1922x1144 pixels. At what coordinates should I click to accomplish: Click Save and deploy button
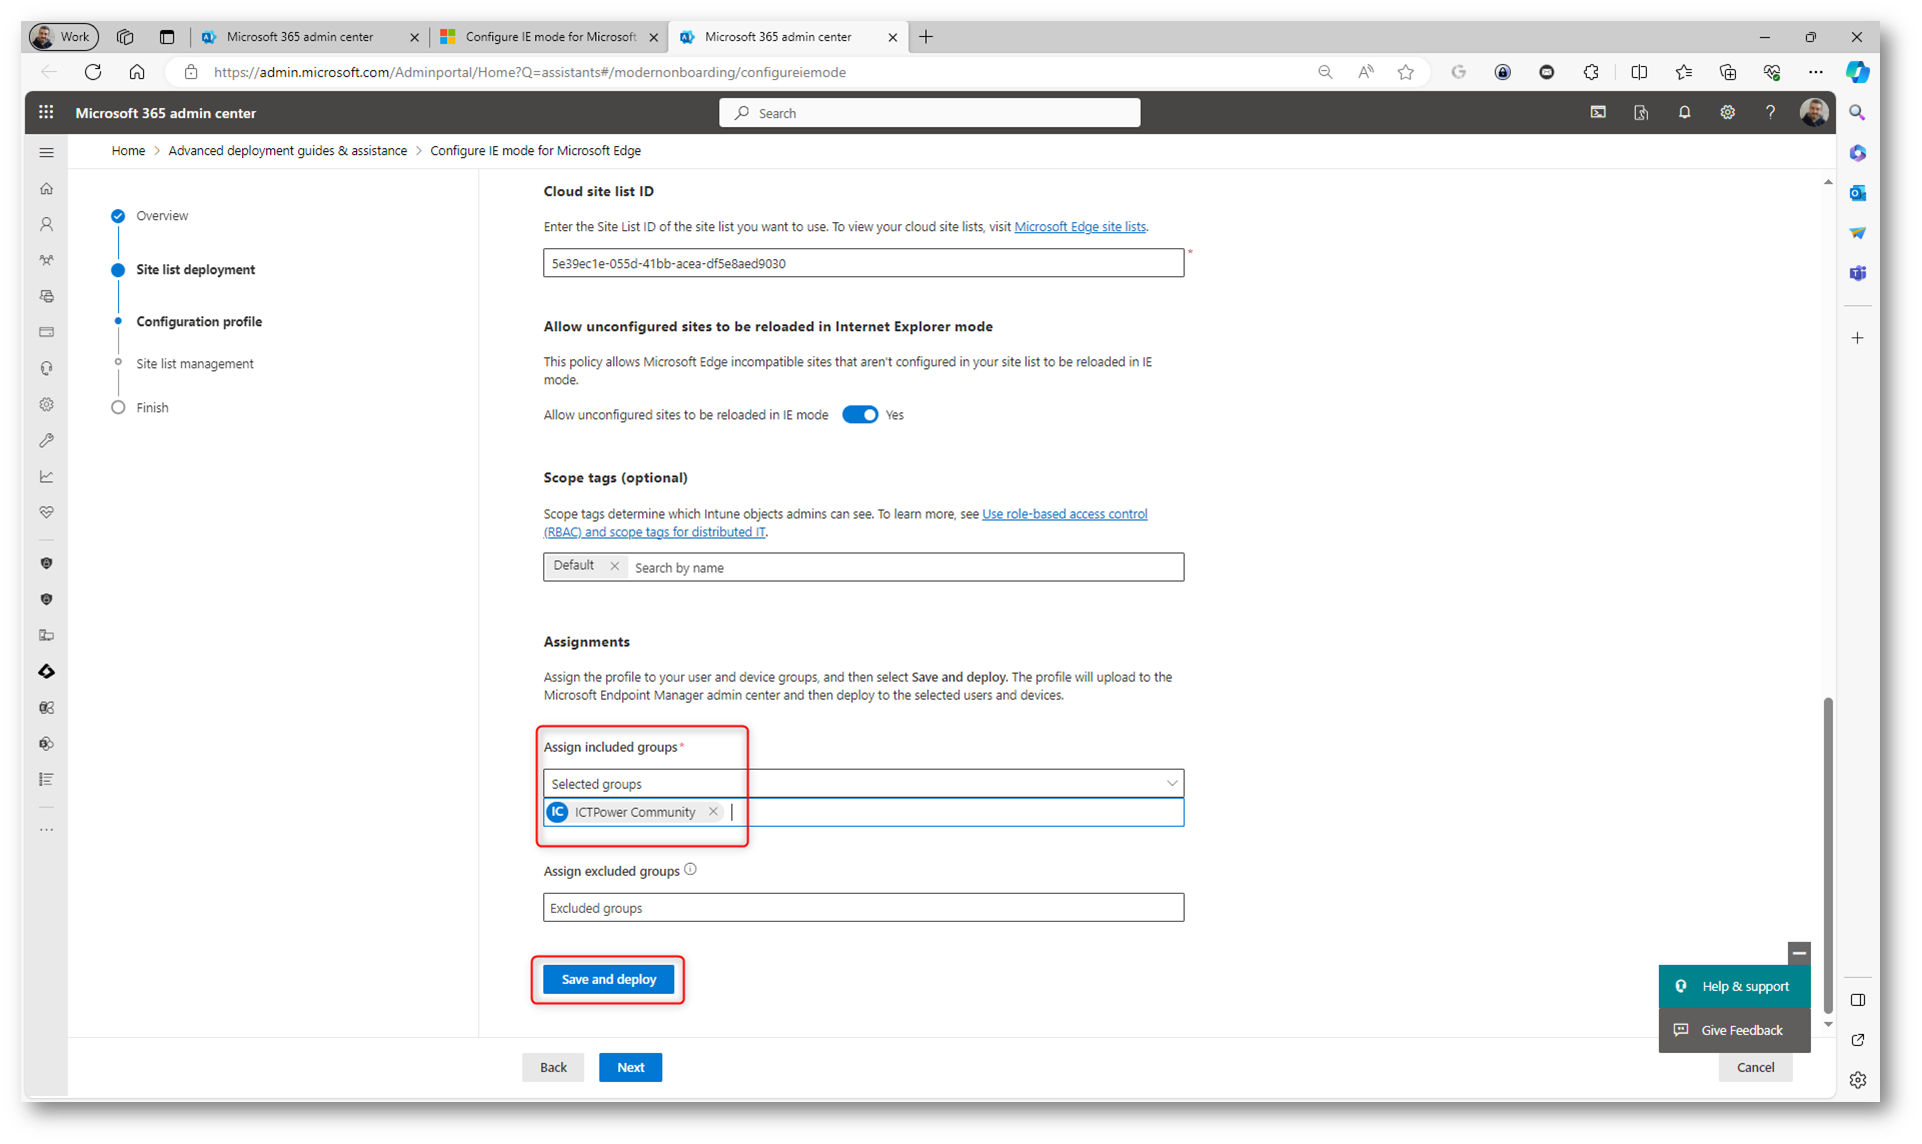608,979
